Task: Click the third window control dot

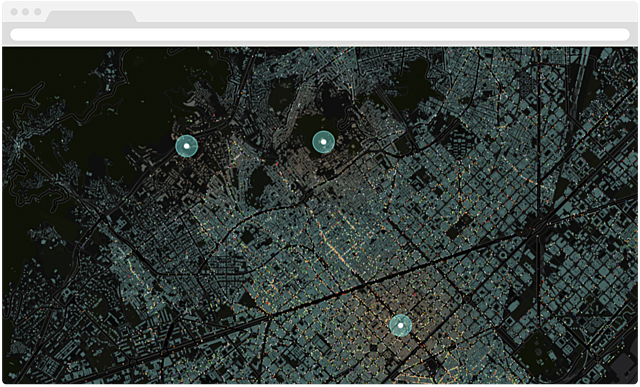Action: coord(38,11)
